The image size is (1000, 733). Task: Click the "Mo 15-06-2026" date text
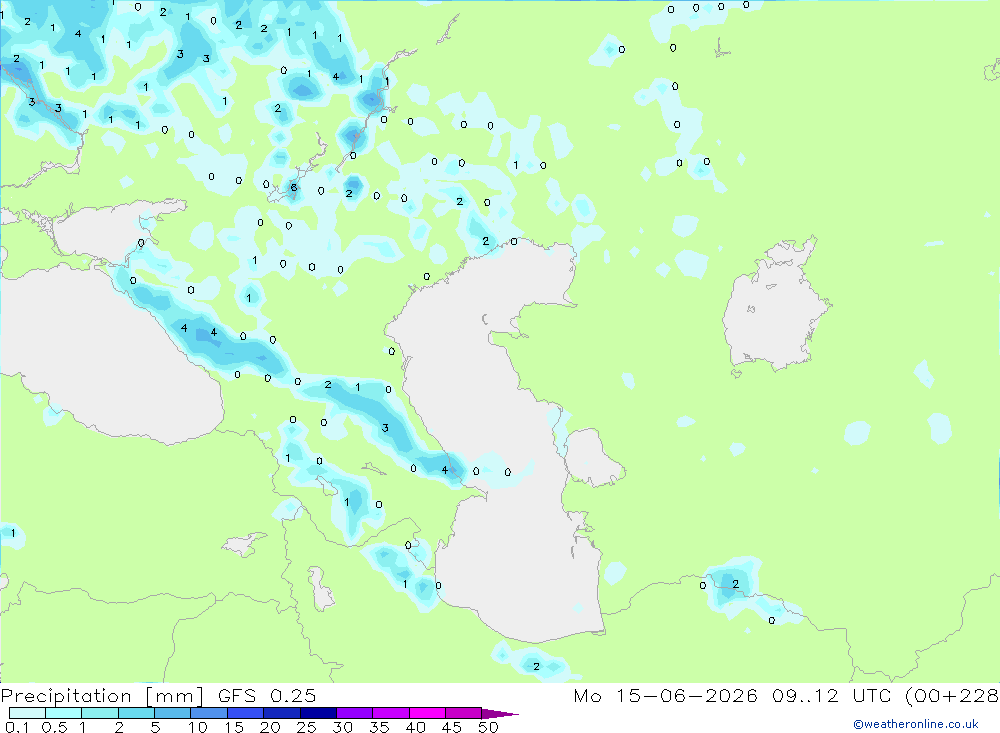point(665,695)
